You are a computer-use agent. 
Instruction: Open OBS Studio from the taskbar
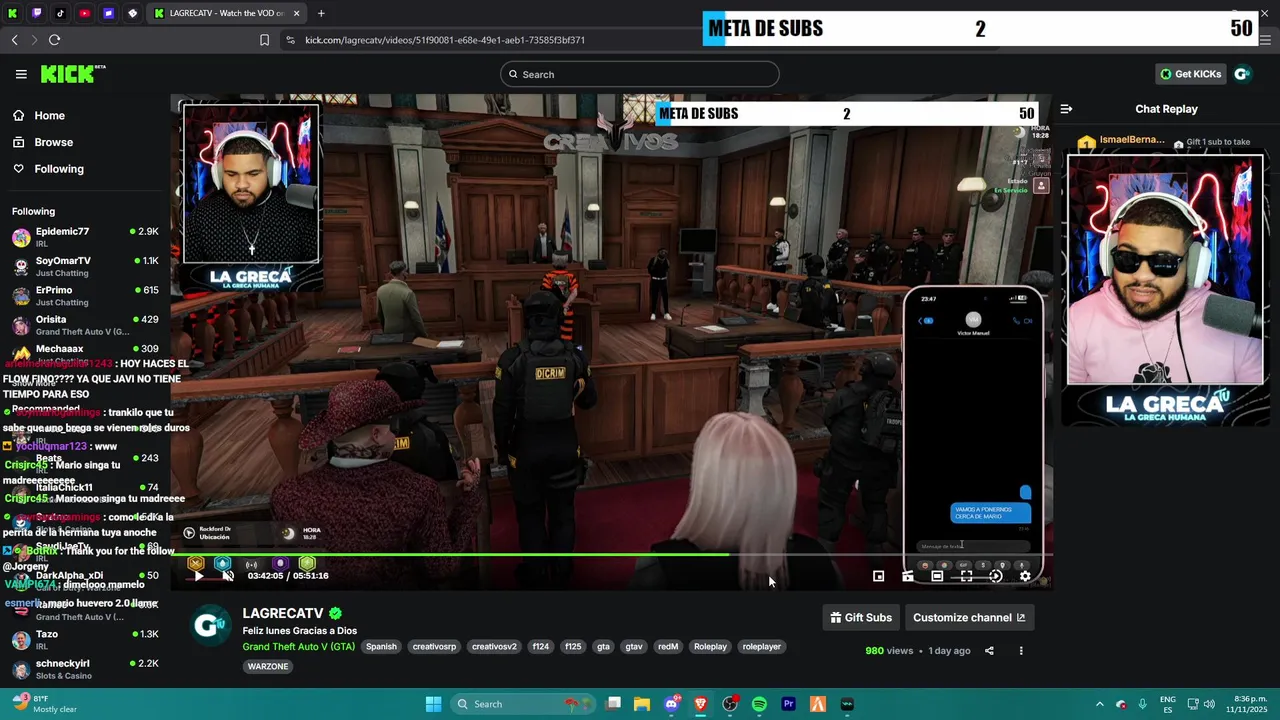[x=730, y=704]
